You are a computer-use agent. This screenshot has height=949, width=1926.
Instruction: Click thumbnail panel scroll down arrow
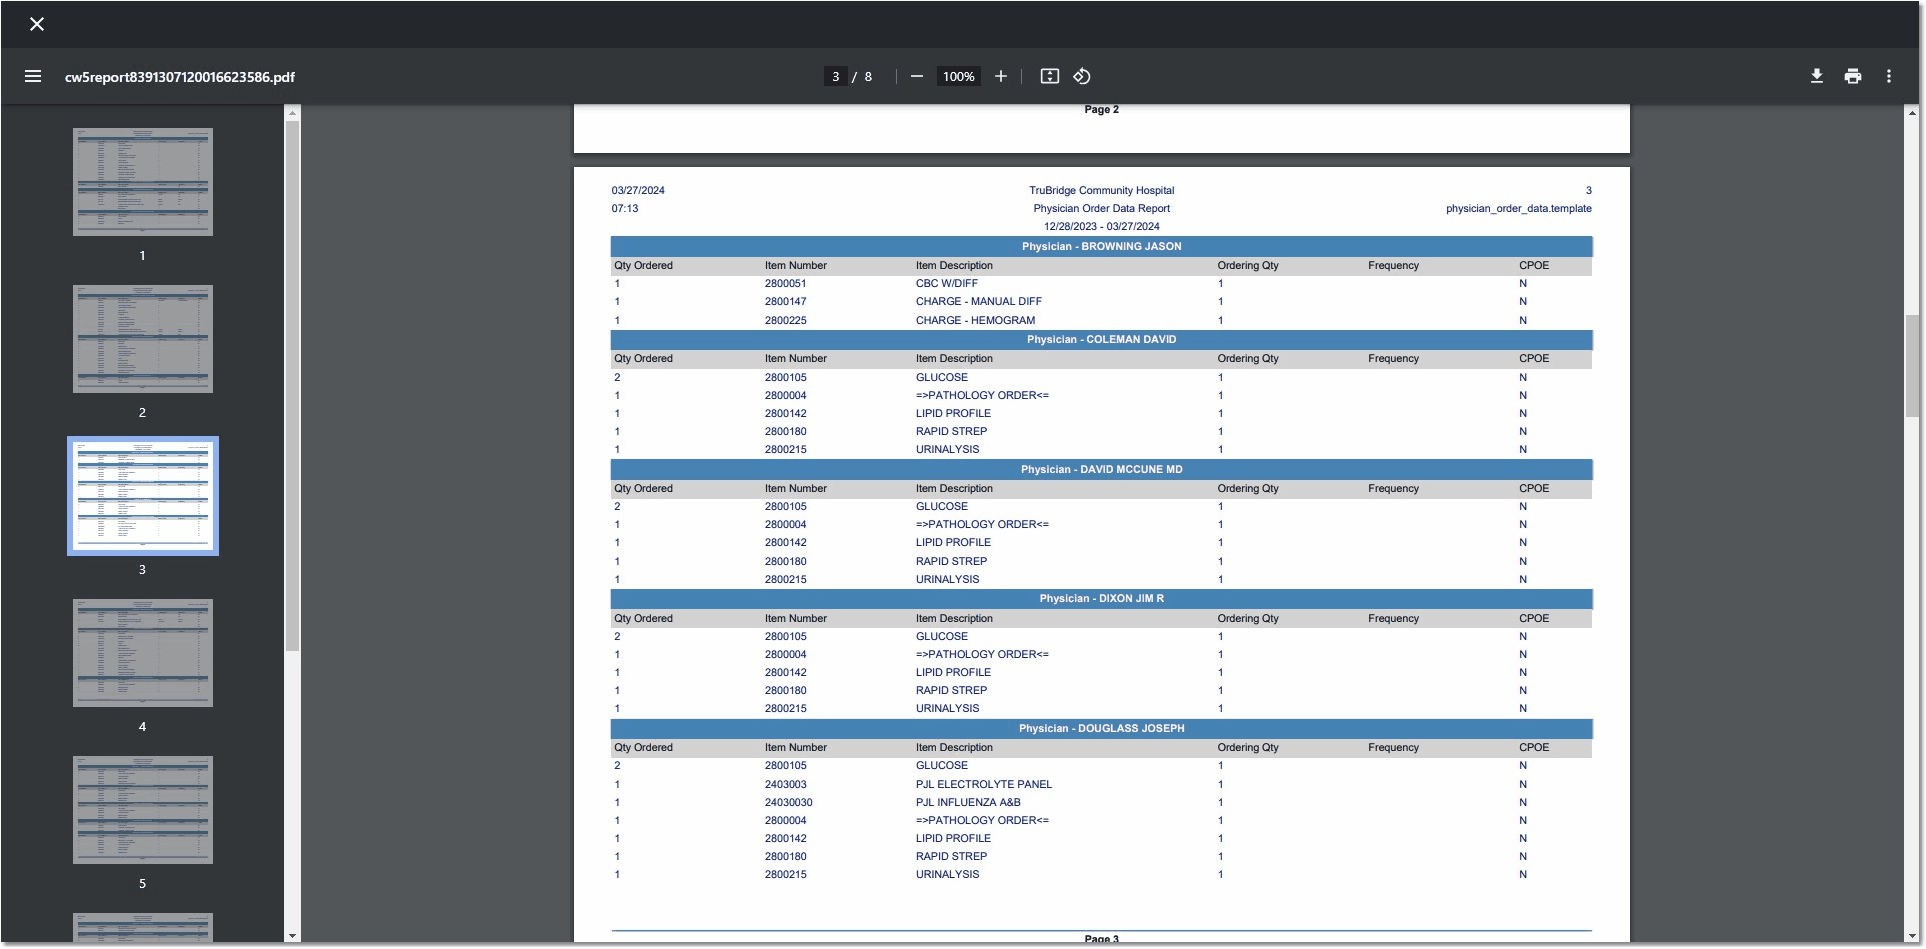[292, 936]
